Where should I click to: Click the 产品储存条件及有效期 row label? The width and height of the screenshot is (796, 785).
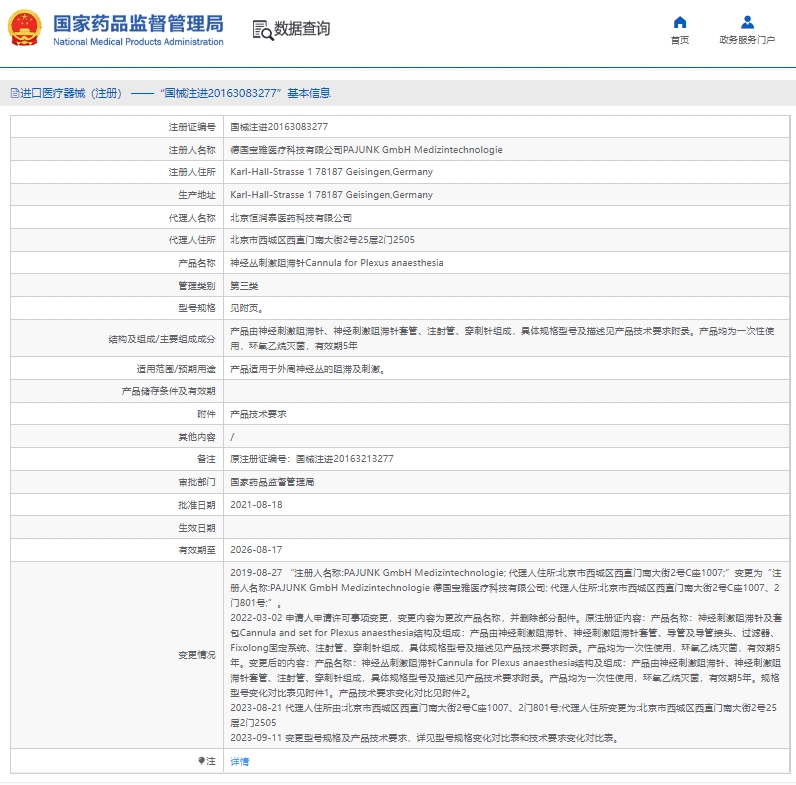point(169,391)
